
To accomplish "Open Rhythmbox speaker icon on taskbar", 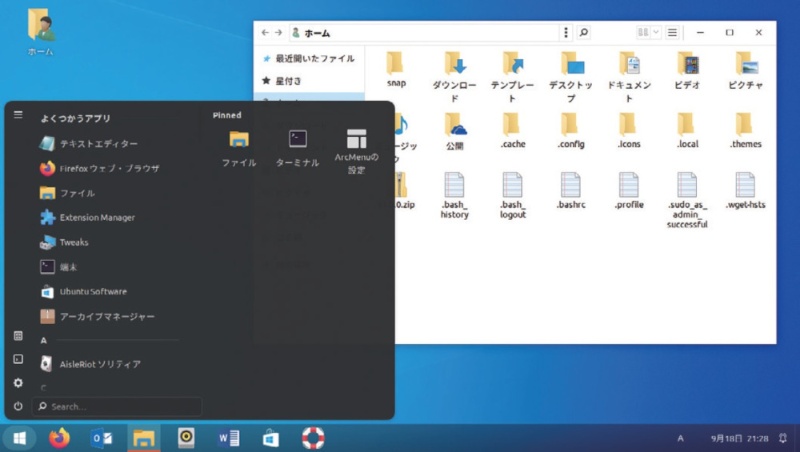I will (x=186, y=438).
